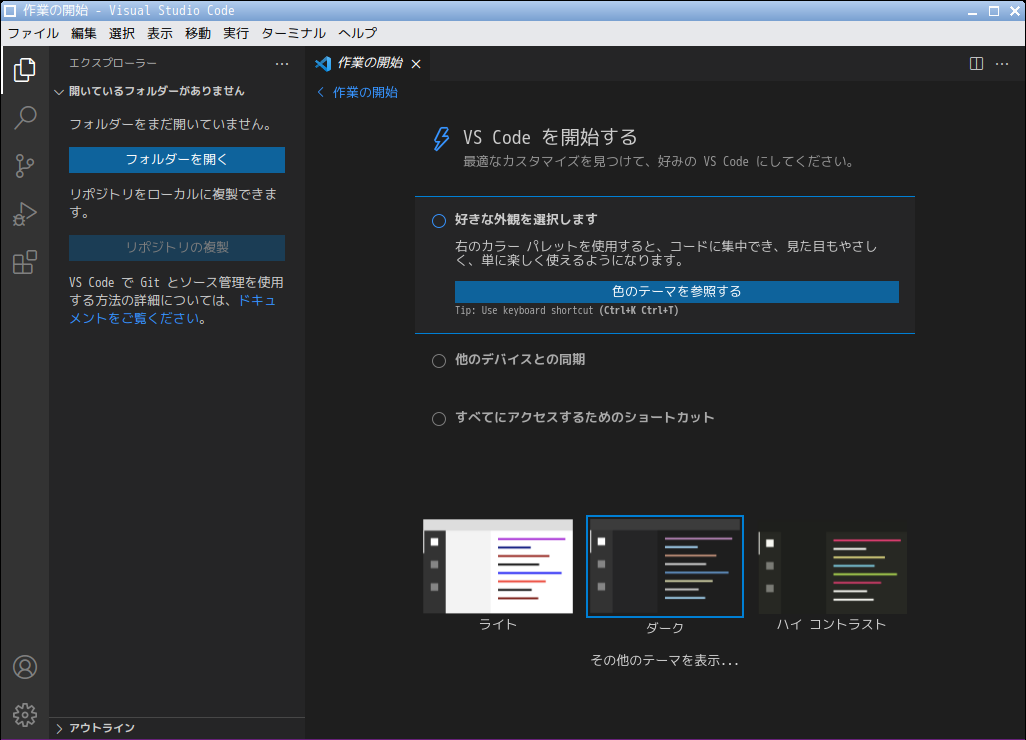Click the フォルダーを開く button
Image resolution: width=1026 pixels, height=740 pixels.
pos(177,160)
